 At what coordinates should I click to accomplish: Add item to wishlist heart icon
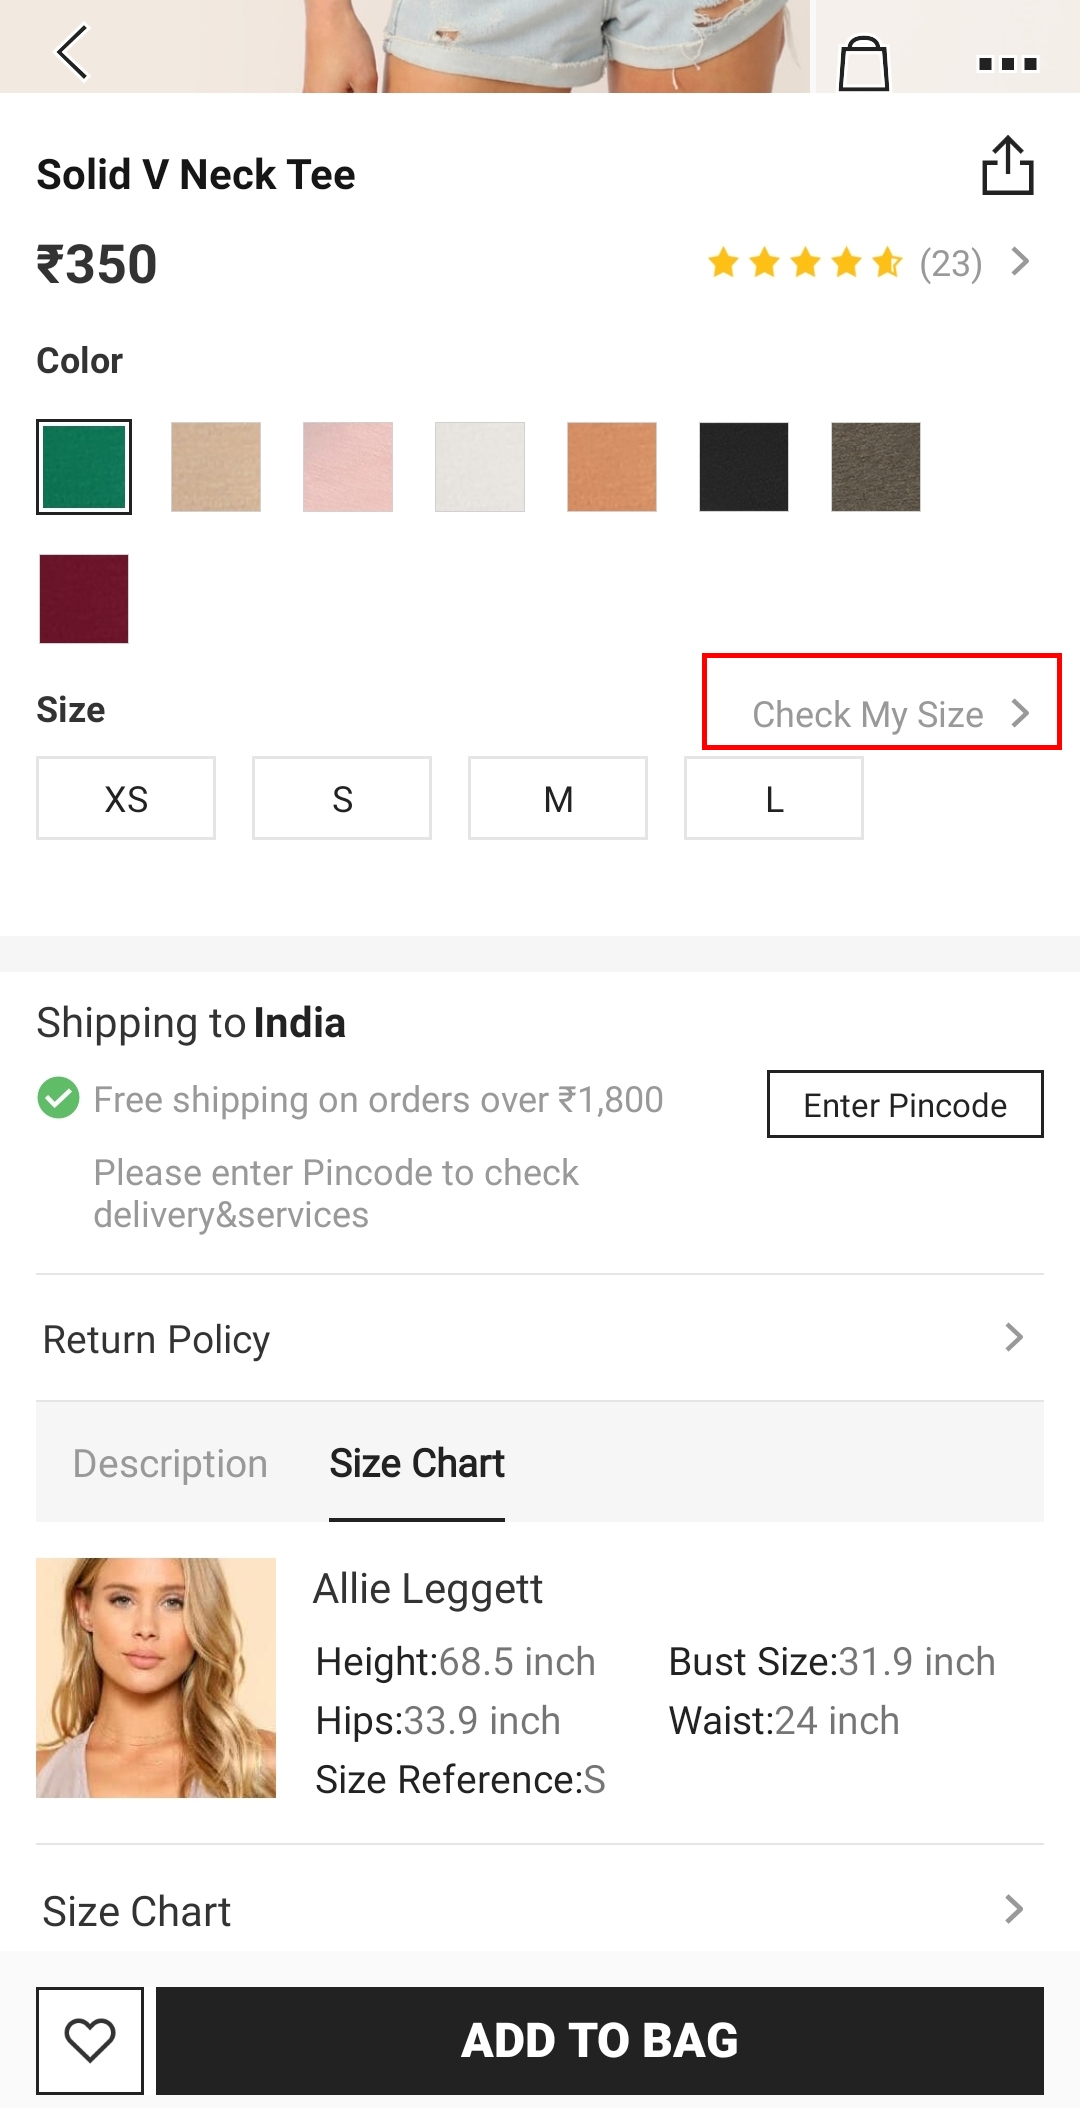point(90,2040)
